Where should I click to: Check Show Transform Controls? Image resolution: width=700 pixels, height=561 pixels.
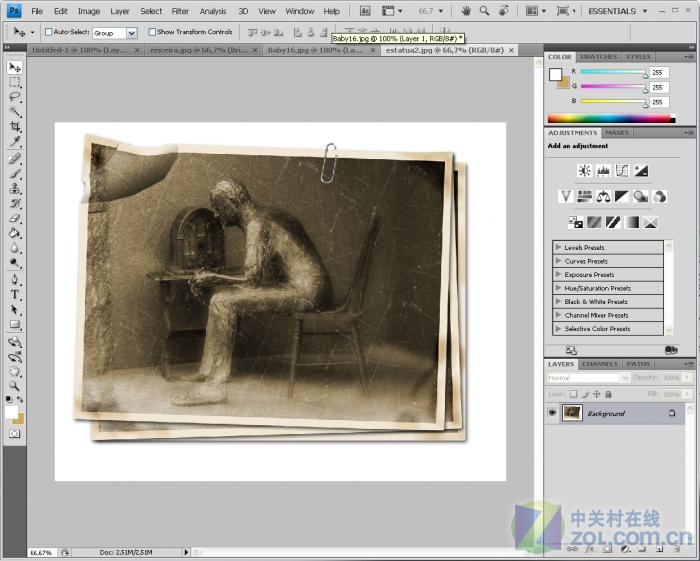152,32
